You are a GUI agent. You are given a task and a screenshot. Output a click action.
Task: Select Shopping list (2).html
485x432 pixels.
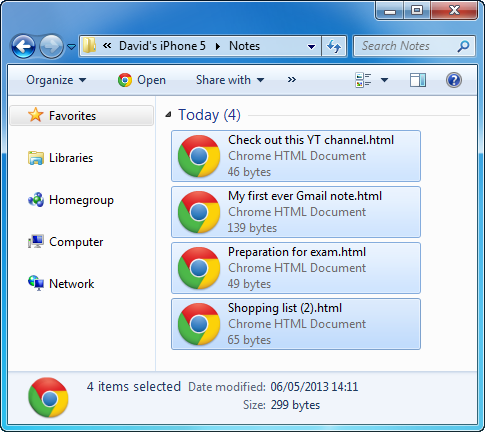coord(296,324)
